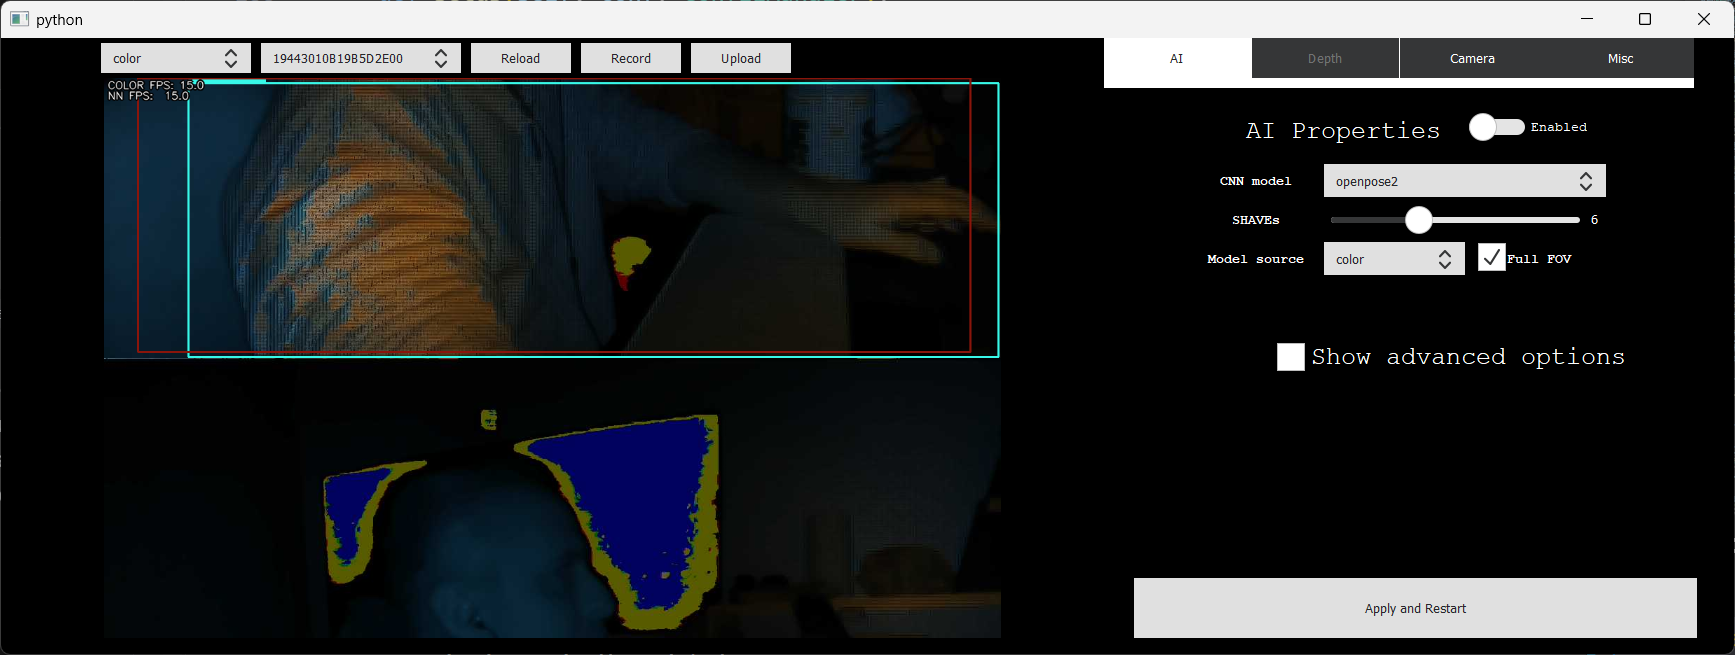Click the SHAVEs slider handle
The height and width of the screenshot is (655, 1735).
(x=1418, y=220)
